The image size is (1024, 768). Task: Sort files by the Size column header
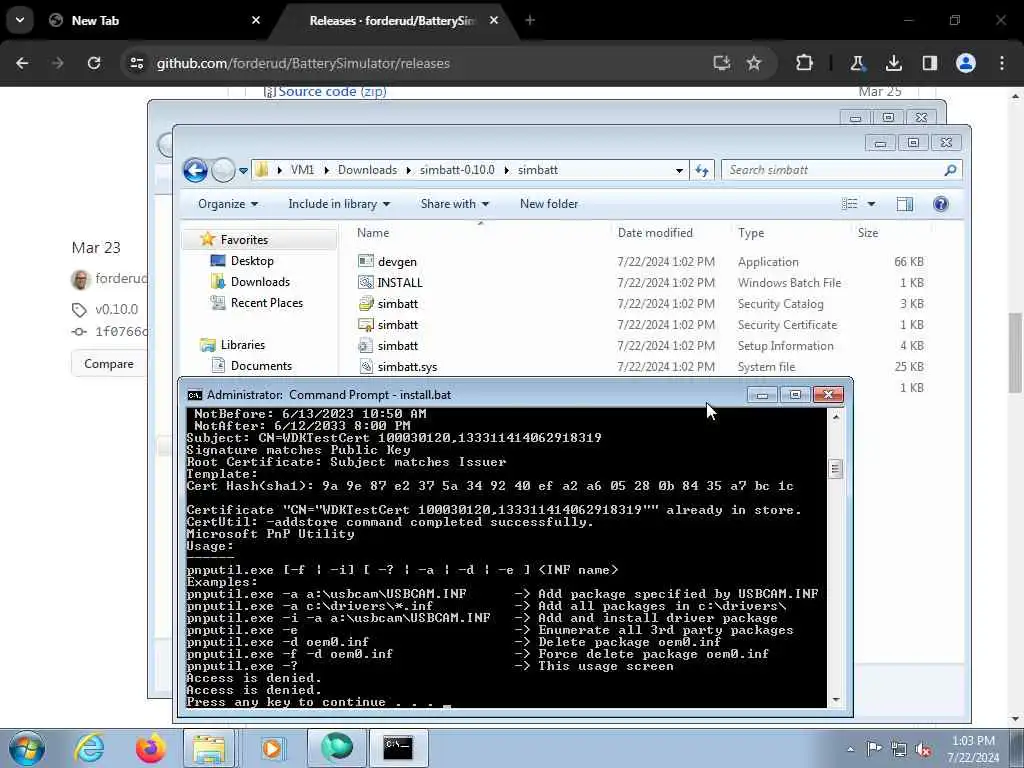pyautogui.click(x=868, y=232)
